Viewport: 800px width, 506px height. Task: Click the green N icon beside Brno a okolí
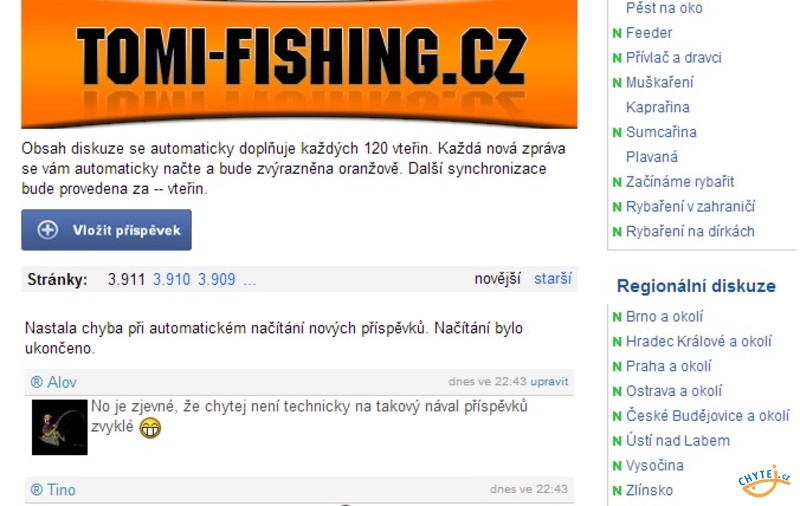(617, 317)
